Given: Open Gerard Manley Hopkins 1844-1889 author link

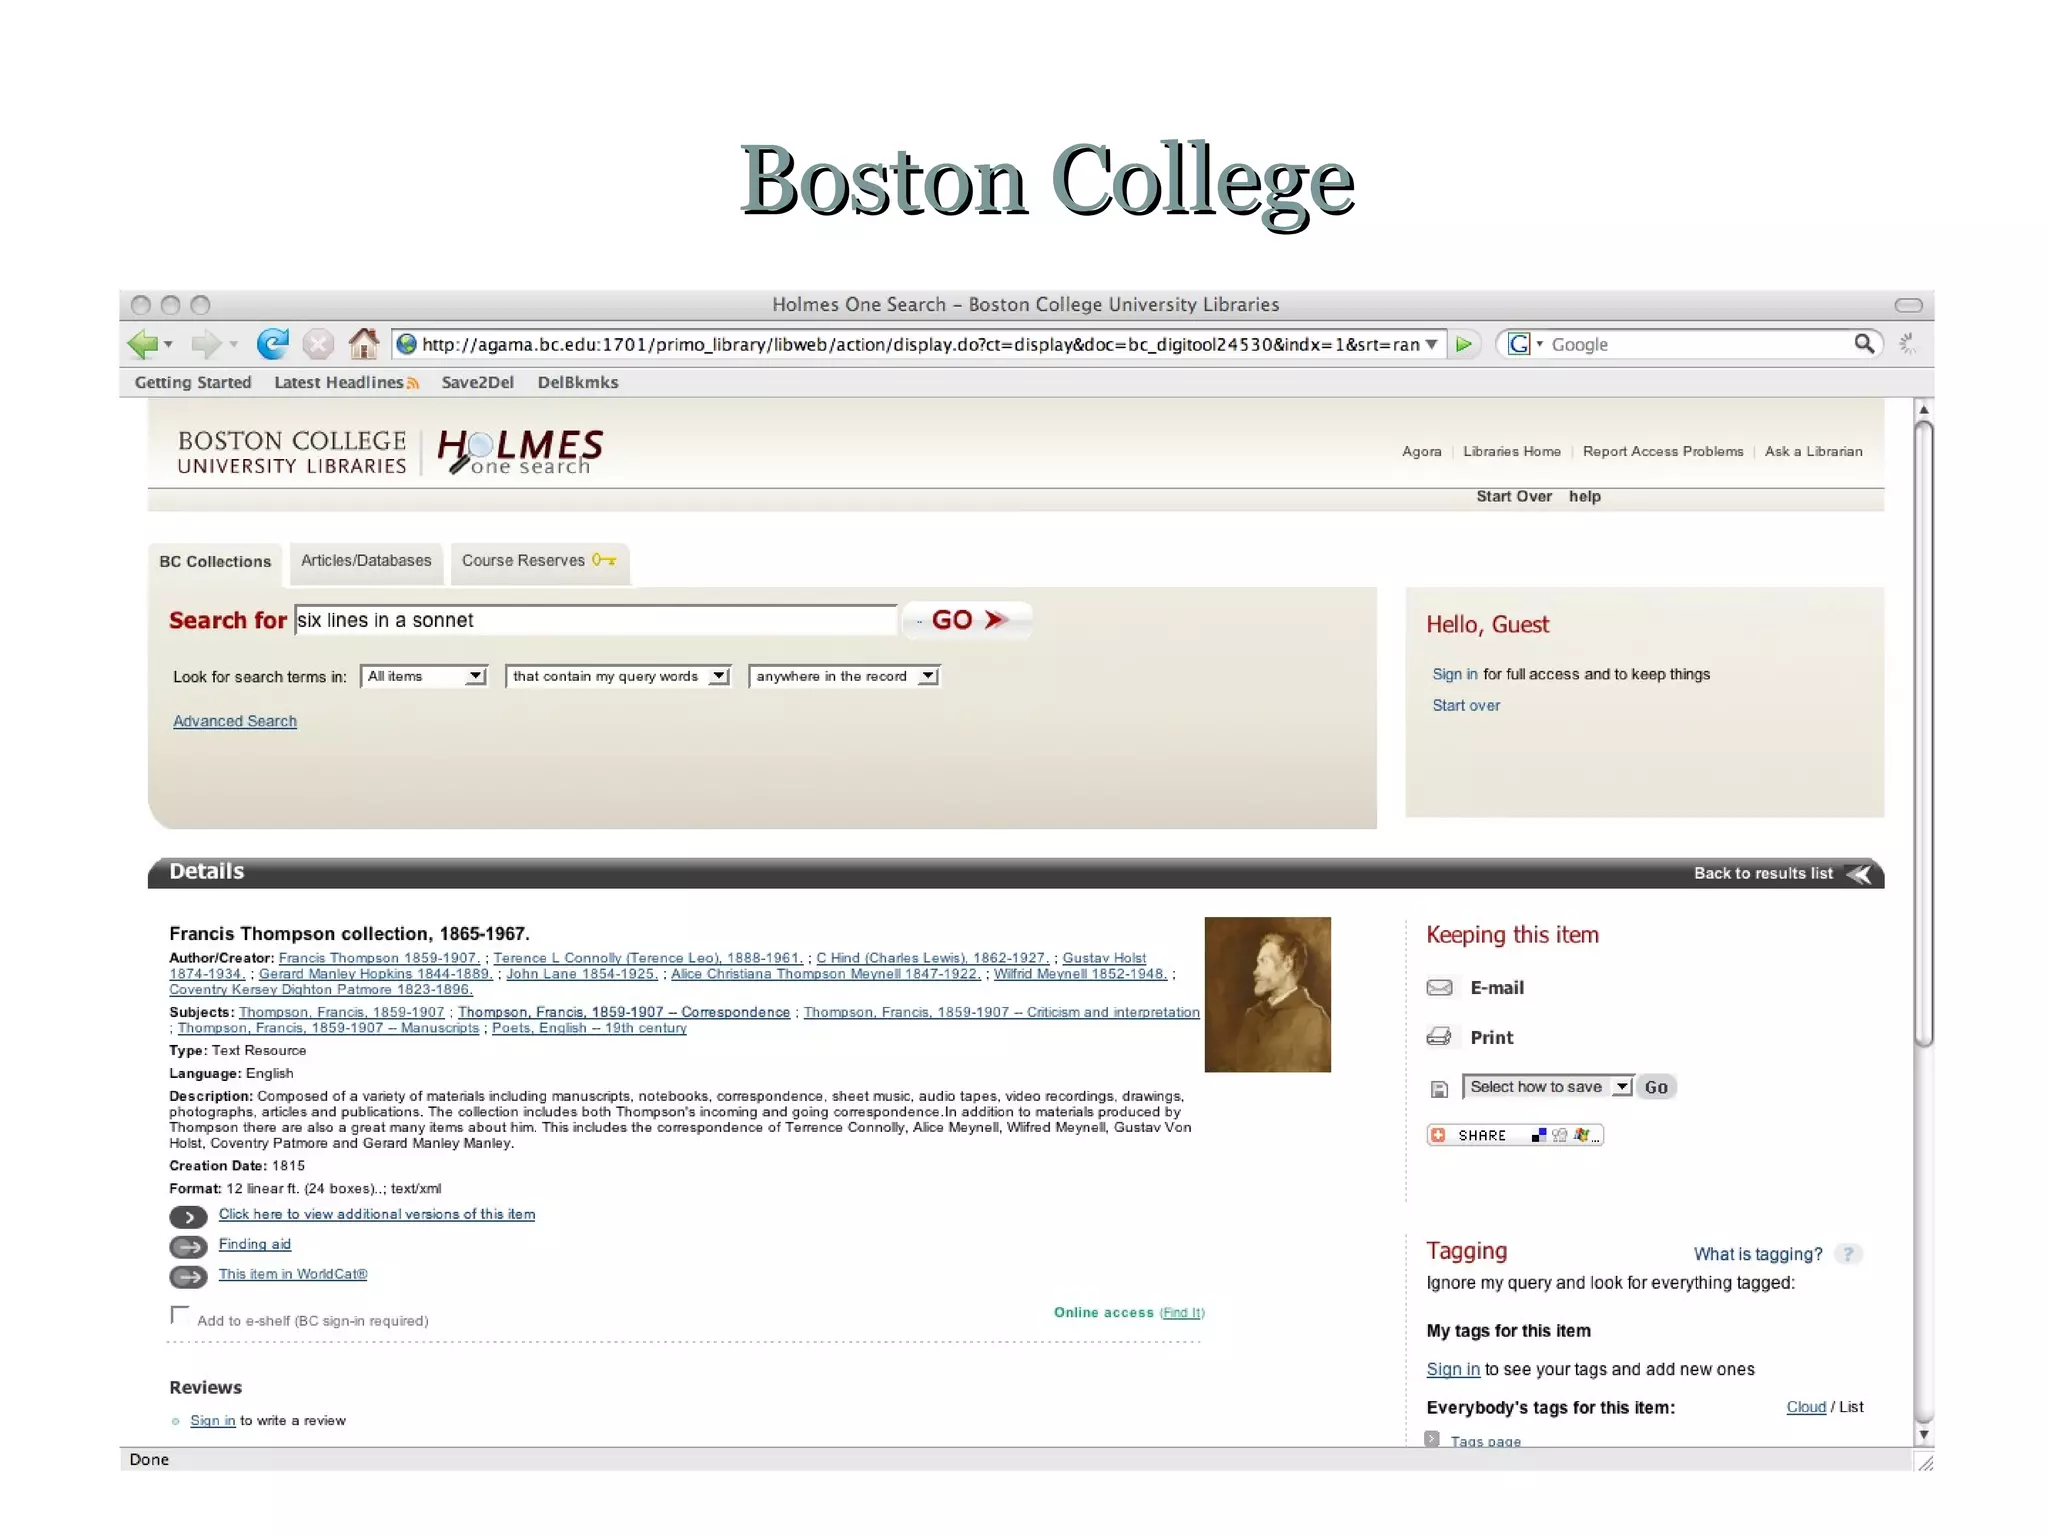Looking at the screenshot, I should [375, 974].
